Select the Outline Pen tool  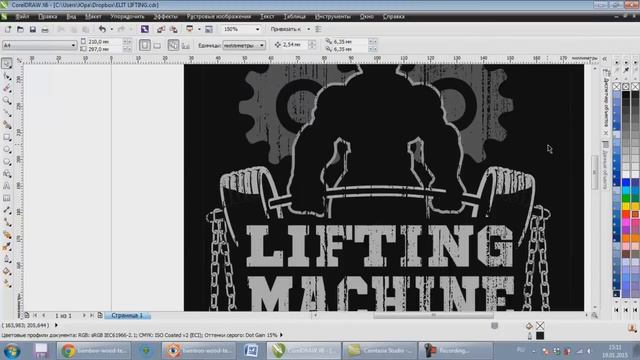coord(7,259)
